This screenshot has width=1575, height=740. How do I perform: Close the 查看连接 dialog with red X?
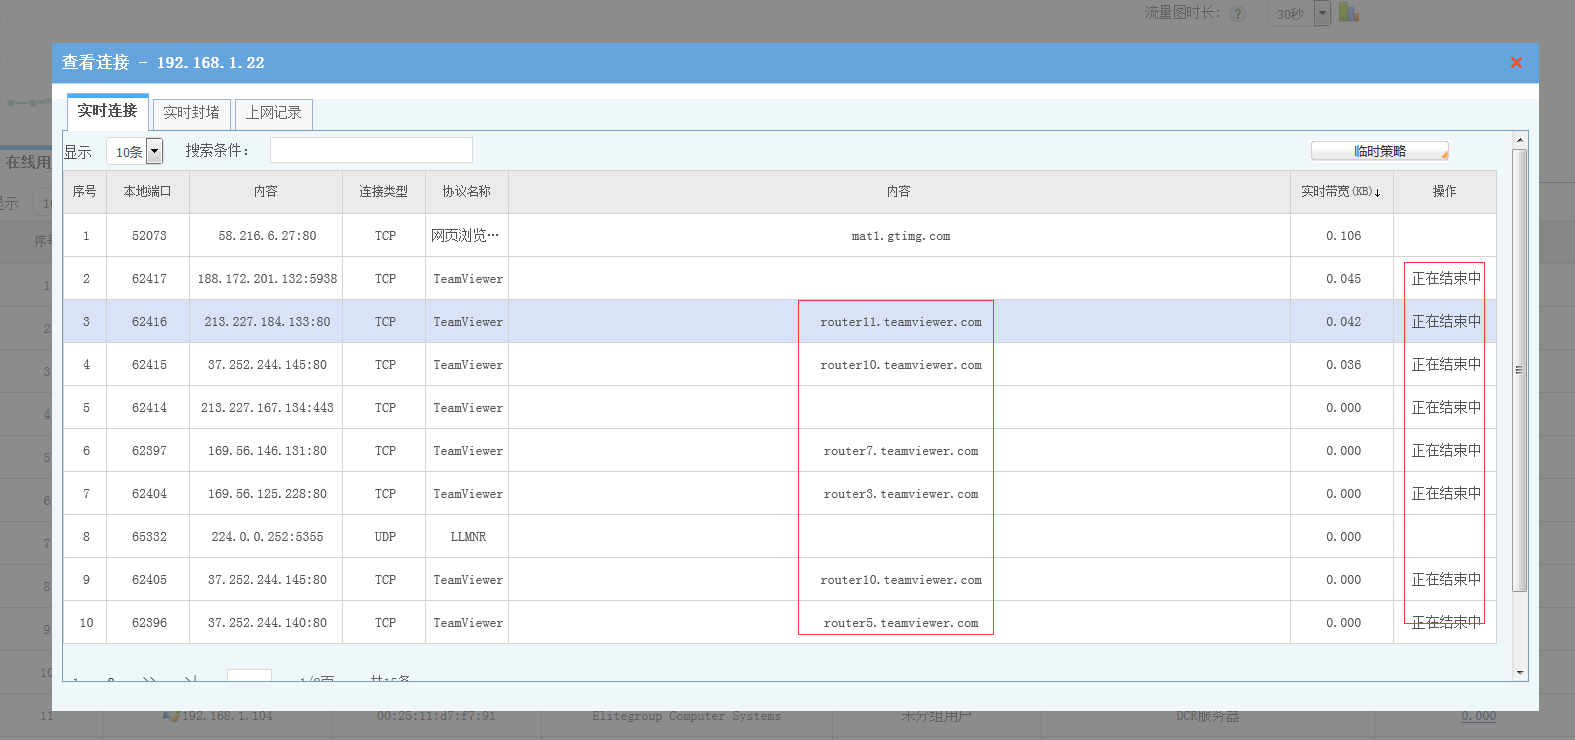(1516, 63)
